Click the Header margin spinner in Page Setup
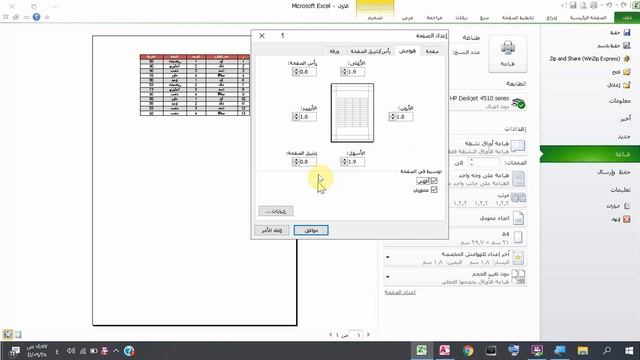The height and width of the screenshot is (360, 640). click(x=304, y=72)
